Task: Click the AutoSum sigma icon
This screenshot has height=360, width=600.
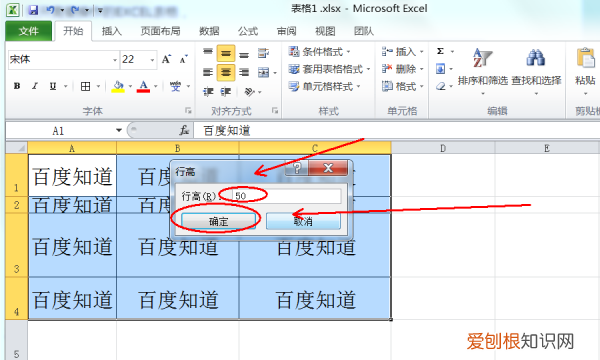Action: [x=440, y=51]
